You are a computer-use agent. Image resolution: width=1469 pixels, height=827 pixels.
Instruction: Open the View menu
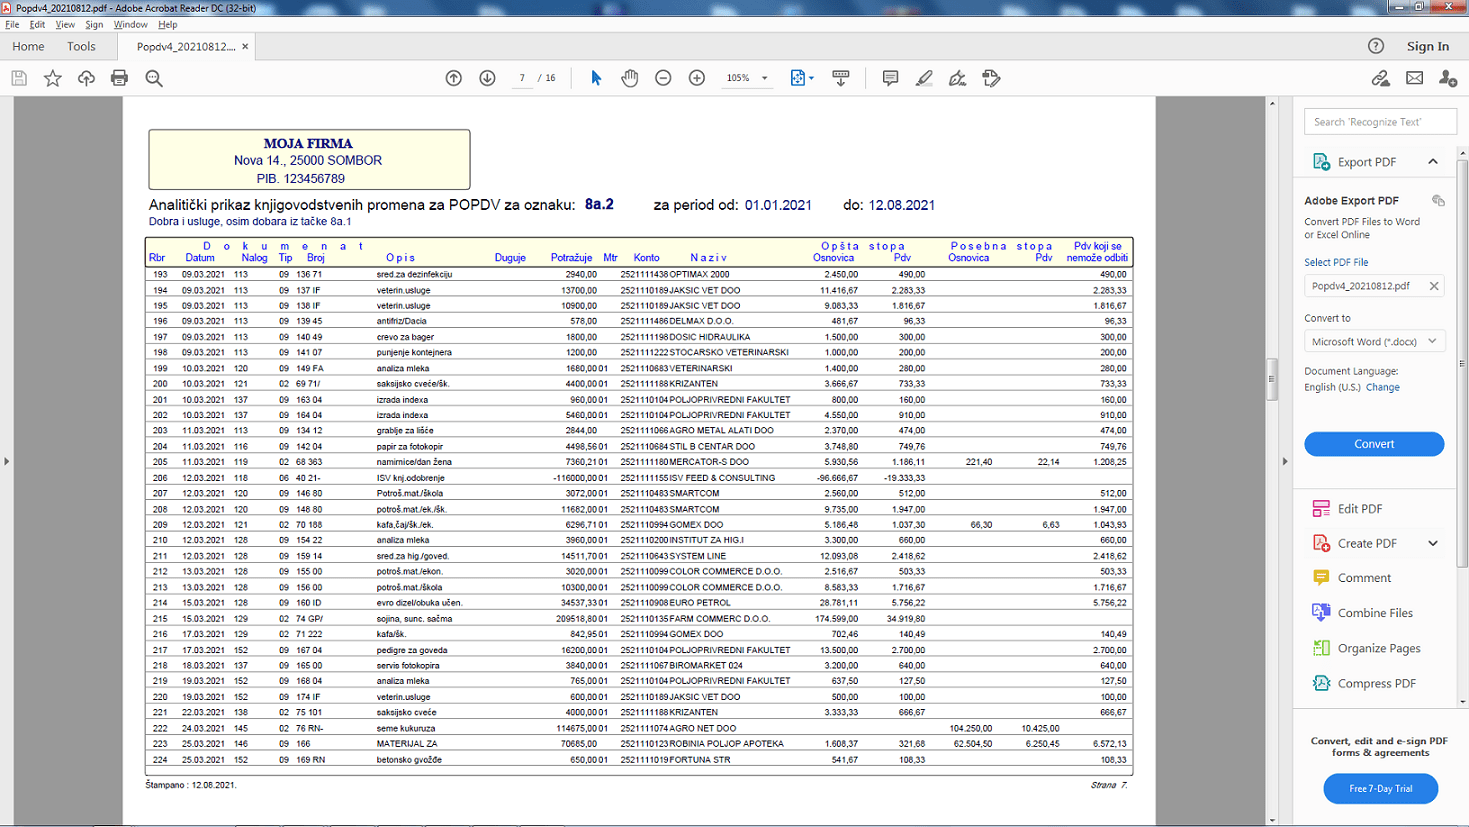(x=65, y=25)
